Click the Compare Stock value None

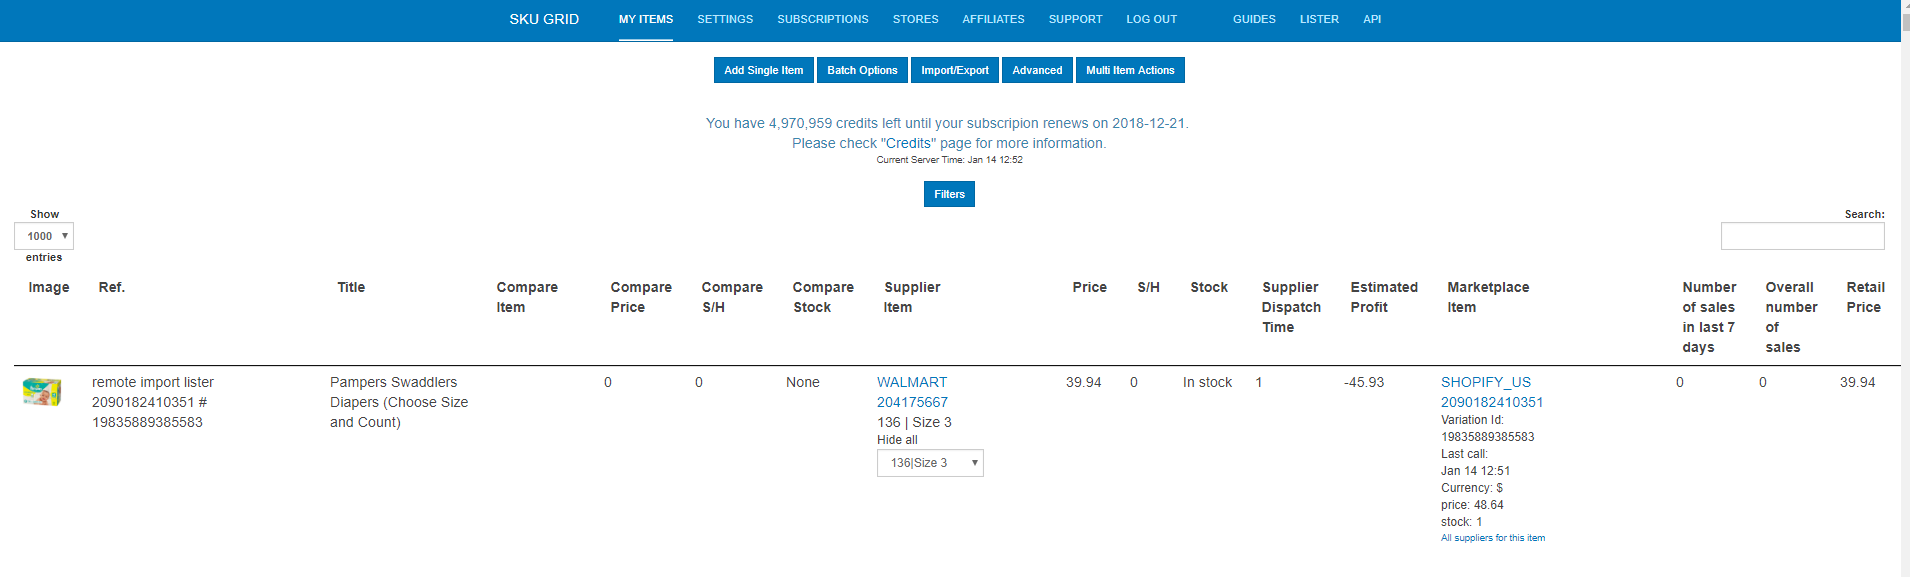coord(803,382)
